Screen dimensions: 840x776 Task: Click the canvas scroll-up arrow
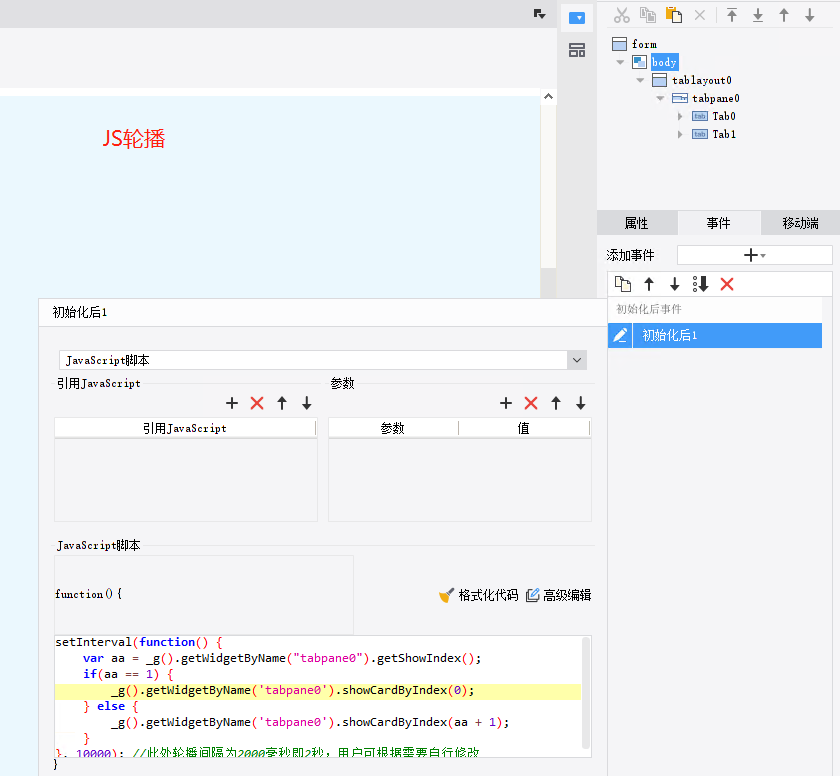[548, 96]
